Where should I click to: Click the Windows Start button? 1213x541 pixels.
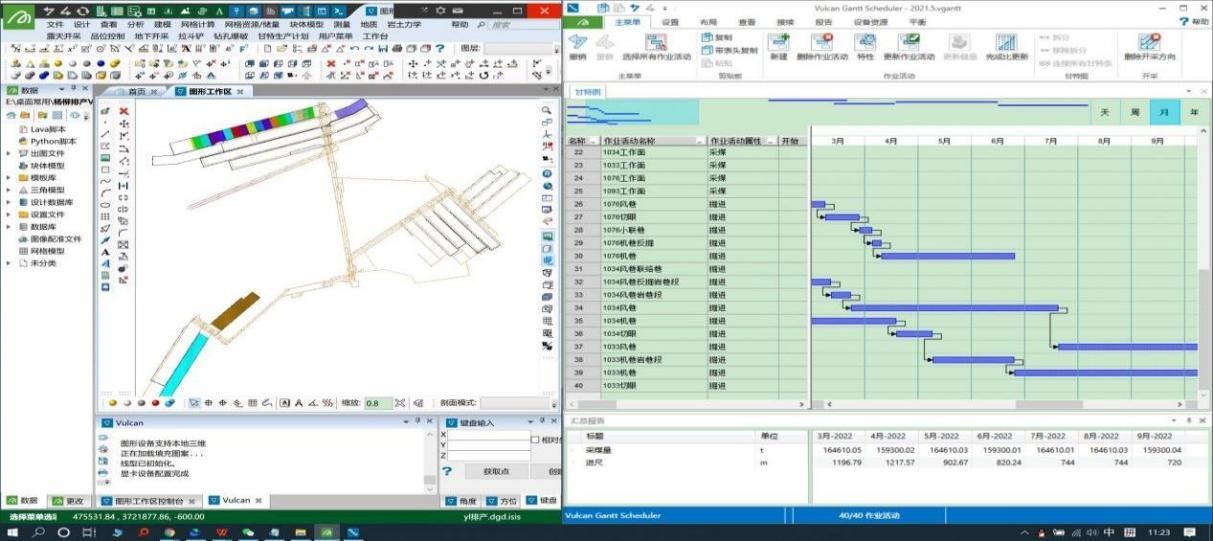tap(13, 533)
